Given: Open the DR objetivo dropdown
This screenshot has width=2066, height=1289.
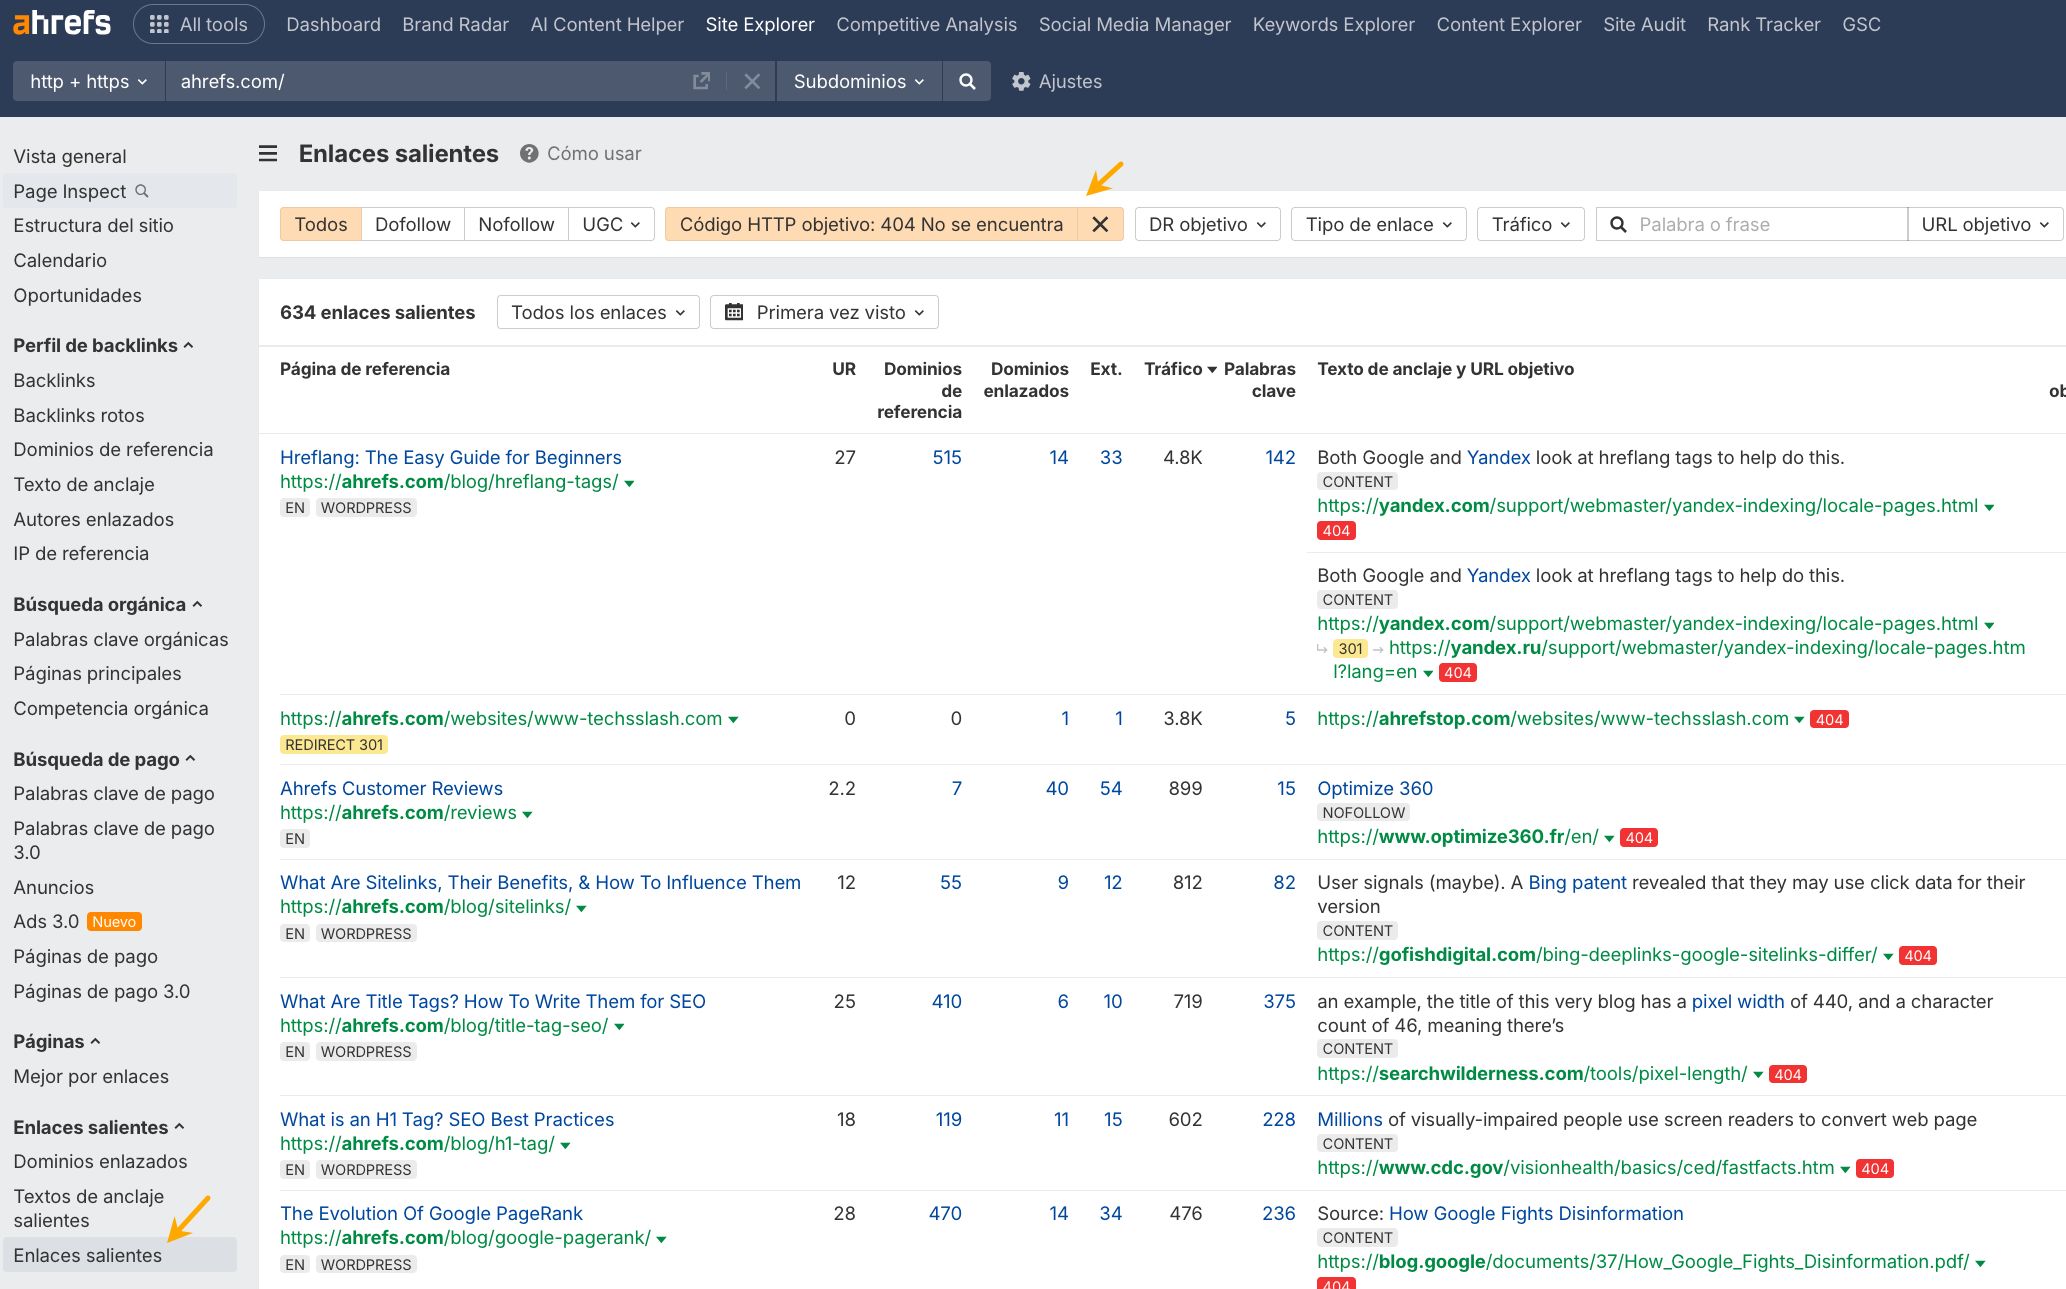Looking at the screenshot, I should pos(1207,225).
